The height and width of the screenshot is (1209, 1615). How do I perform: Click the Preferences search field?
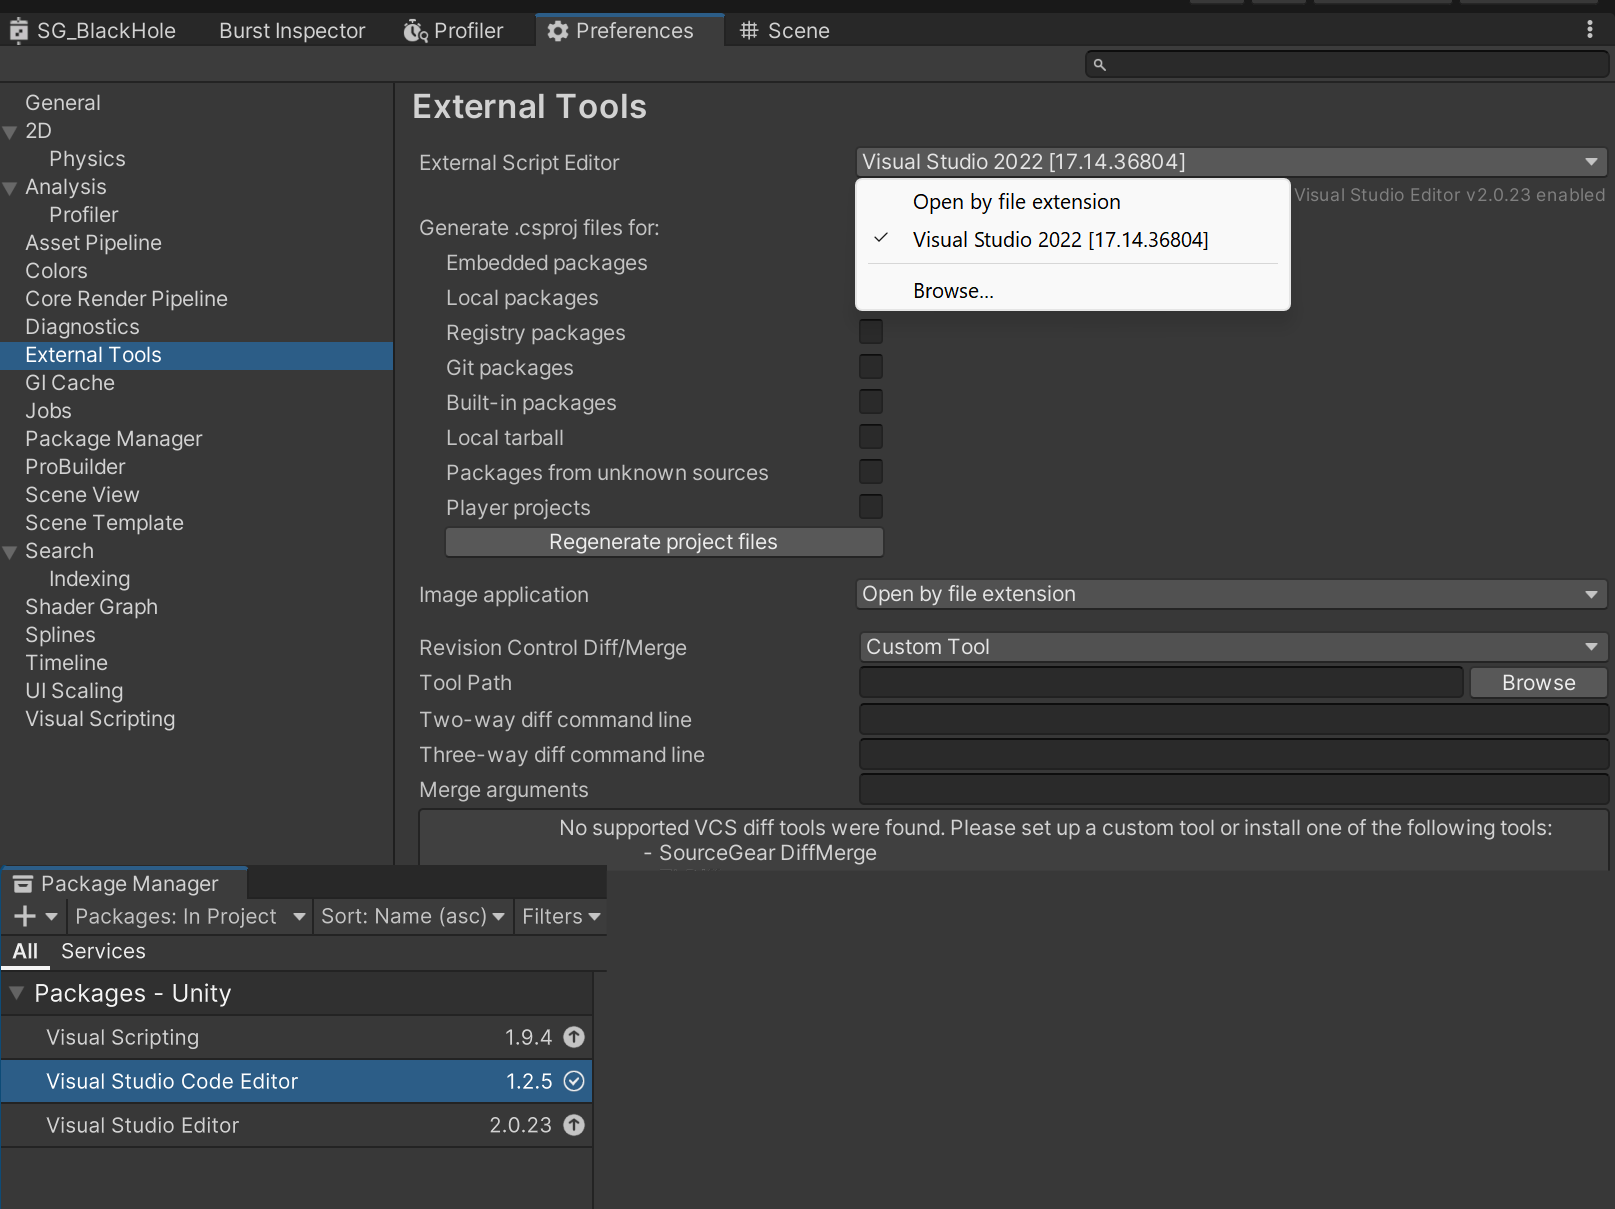pyautogui.click(x=1346, y=65)
